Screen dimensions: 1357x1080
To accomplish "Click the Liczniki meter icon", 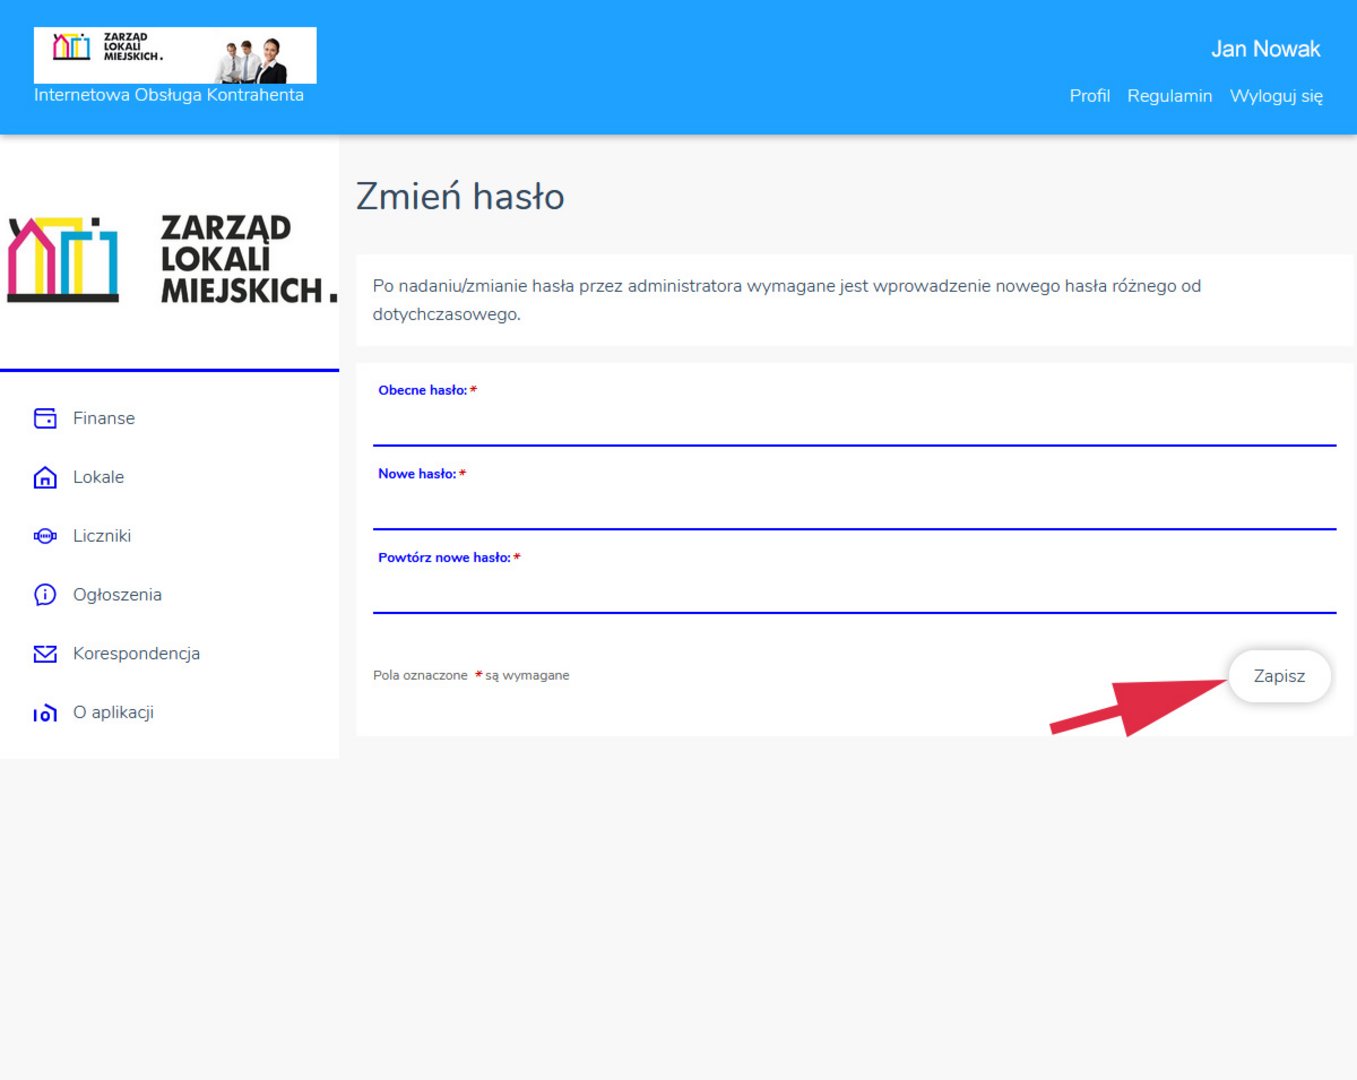I will [45, 536].
